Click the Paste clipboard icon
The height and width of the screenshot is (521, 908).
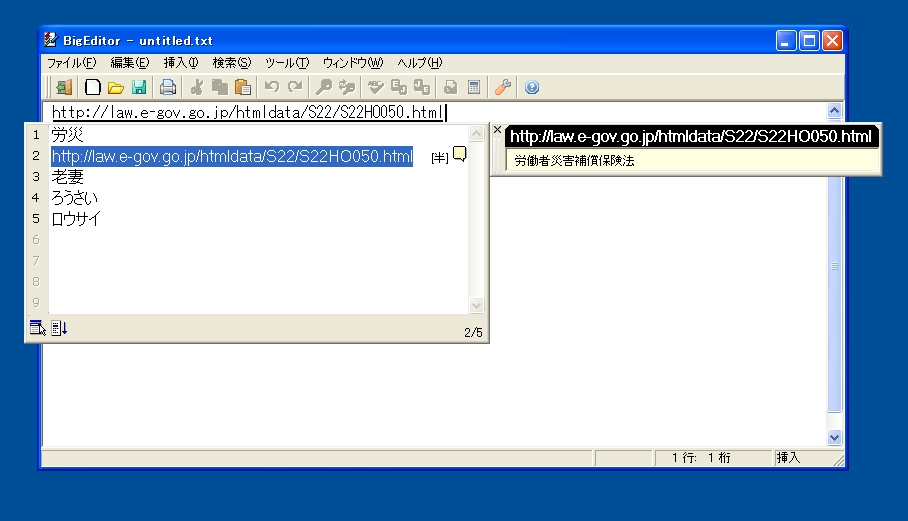point(243,87)
